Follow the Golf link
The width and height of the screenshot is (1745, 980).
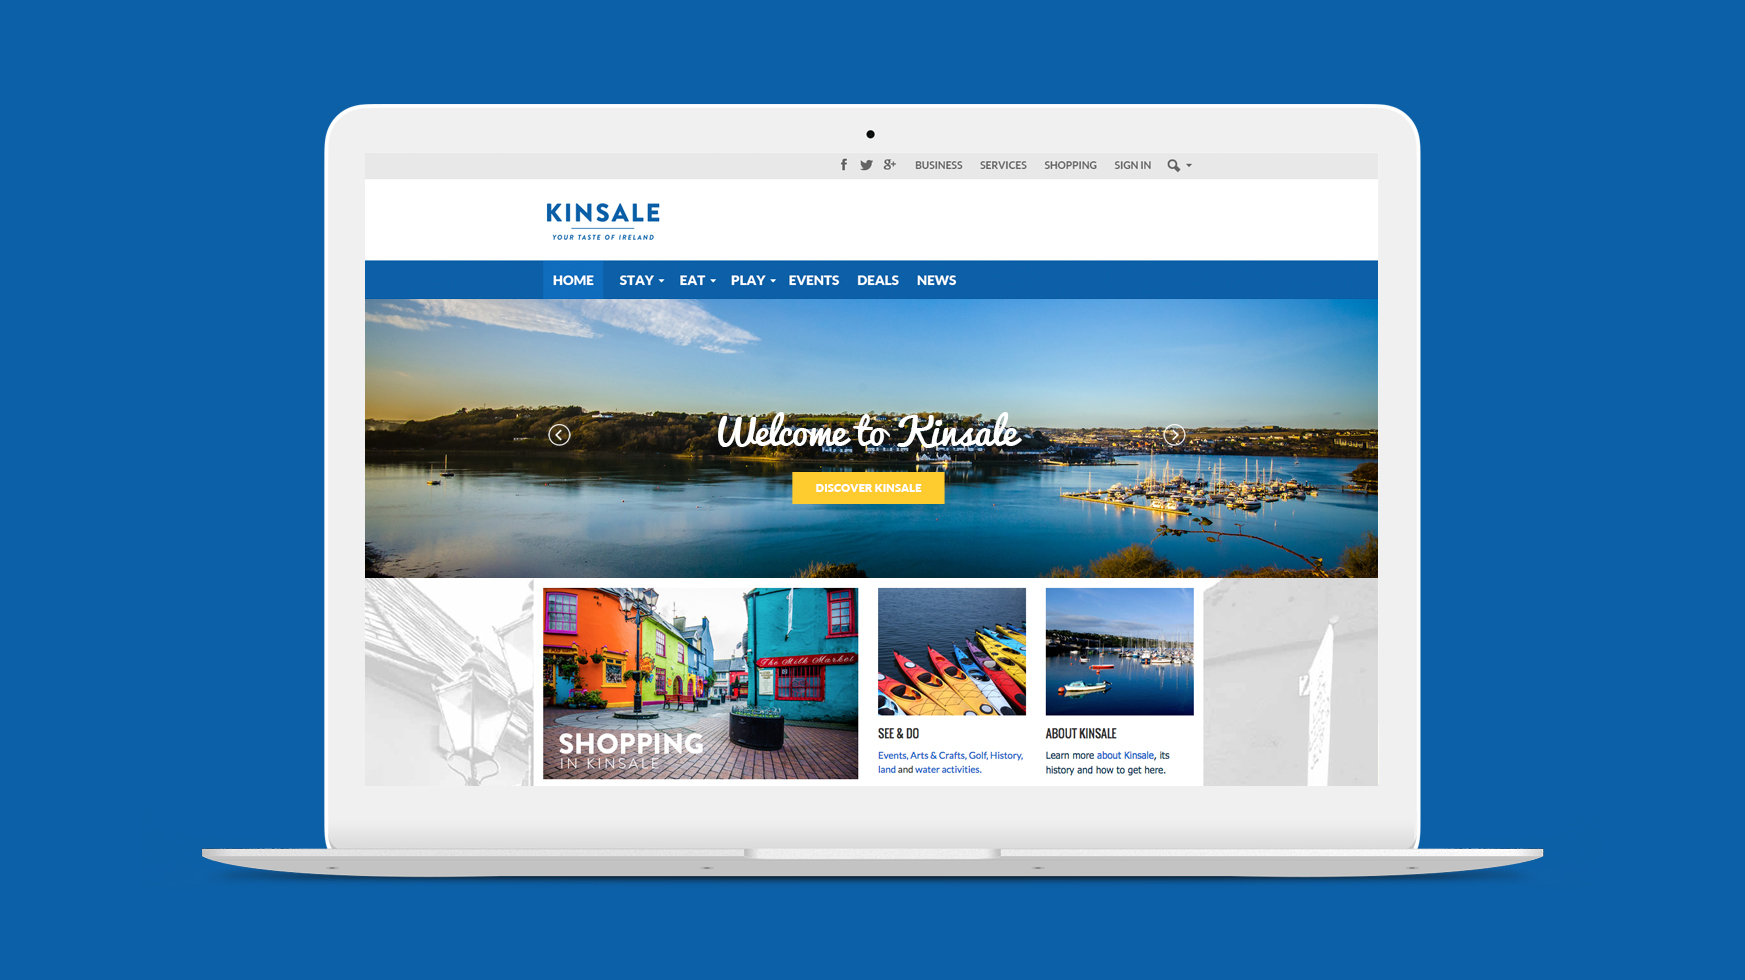pos(977,756)
